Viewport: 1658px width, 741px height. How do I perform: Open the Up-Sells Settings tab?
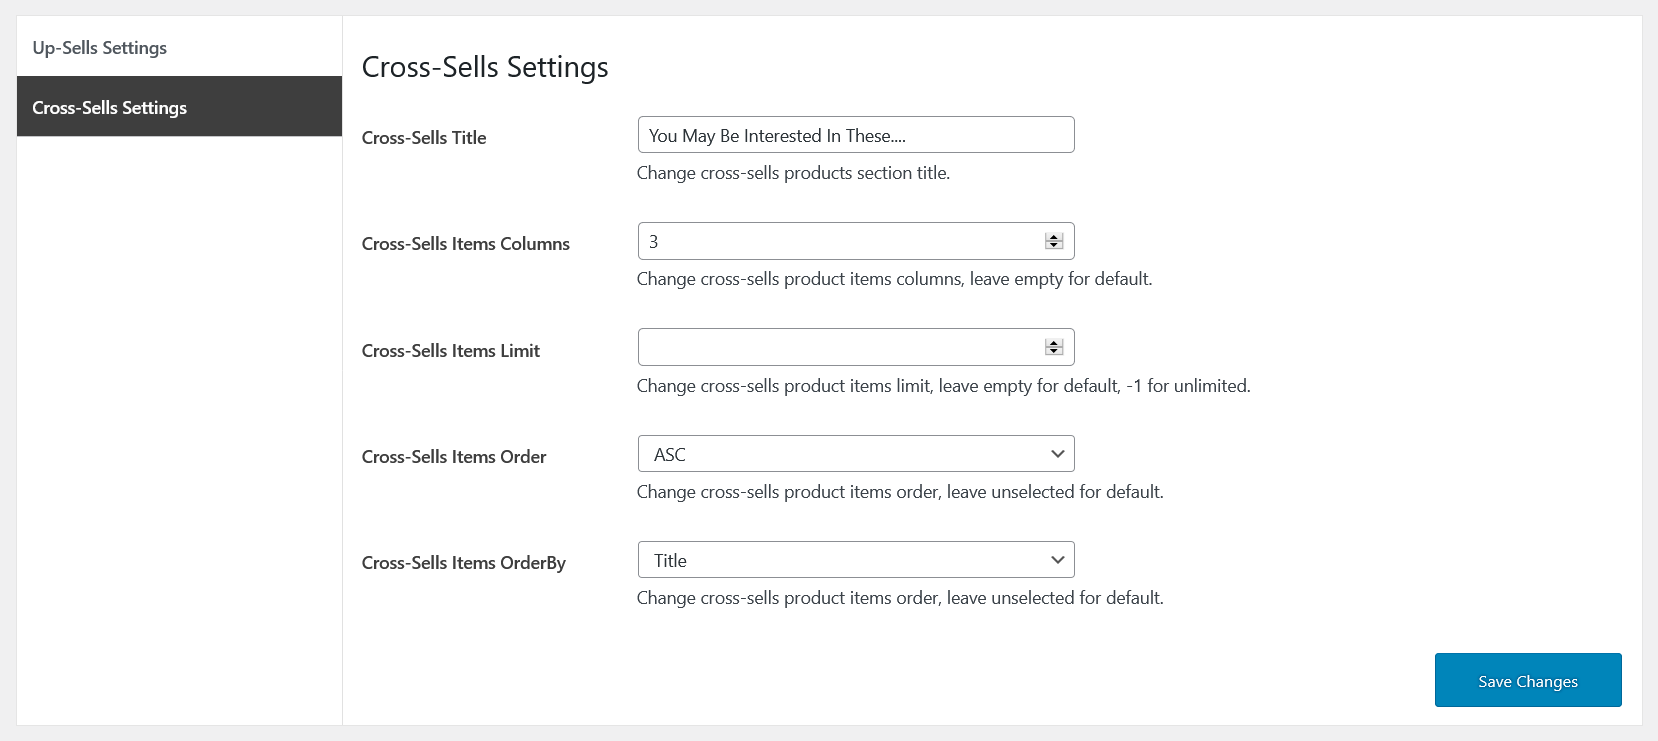100,48
